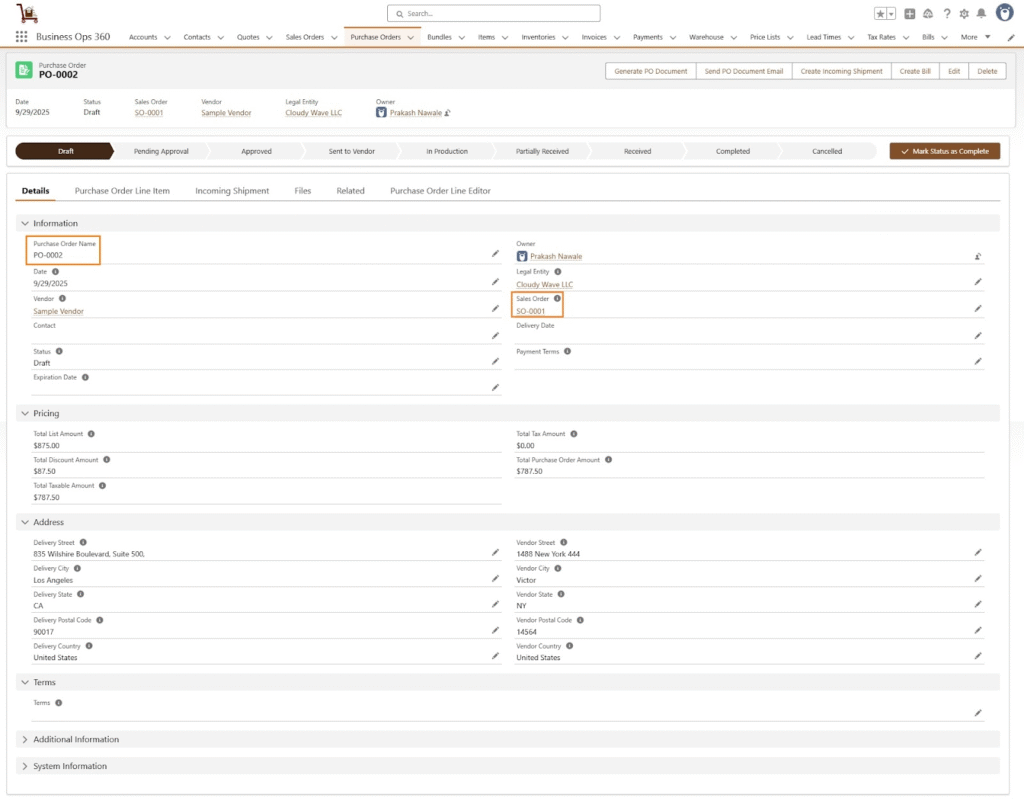Click pencil icon to edit Purchase Order Name
Viewport: 1024px width, 801px height.
coord(494,254)
